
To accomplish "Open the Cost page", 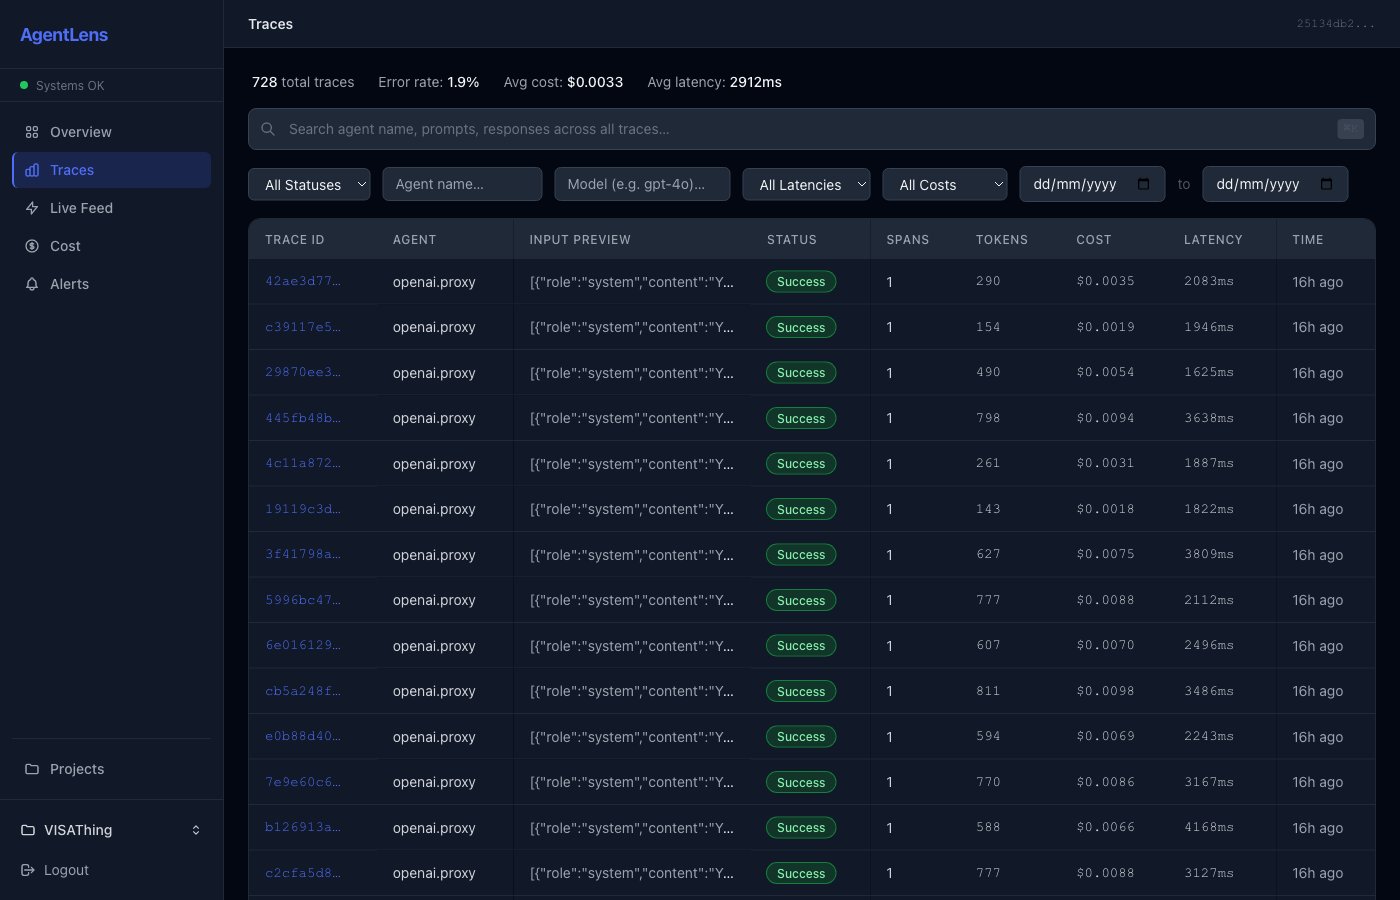I will tap(111, 246).
